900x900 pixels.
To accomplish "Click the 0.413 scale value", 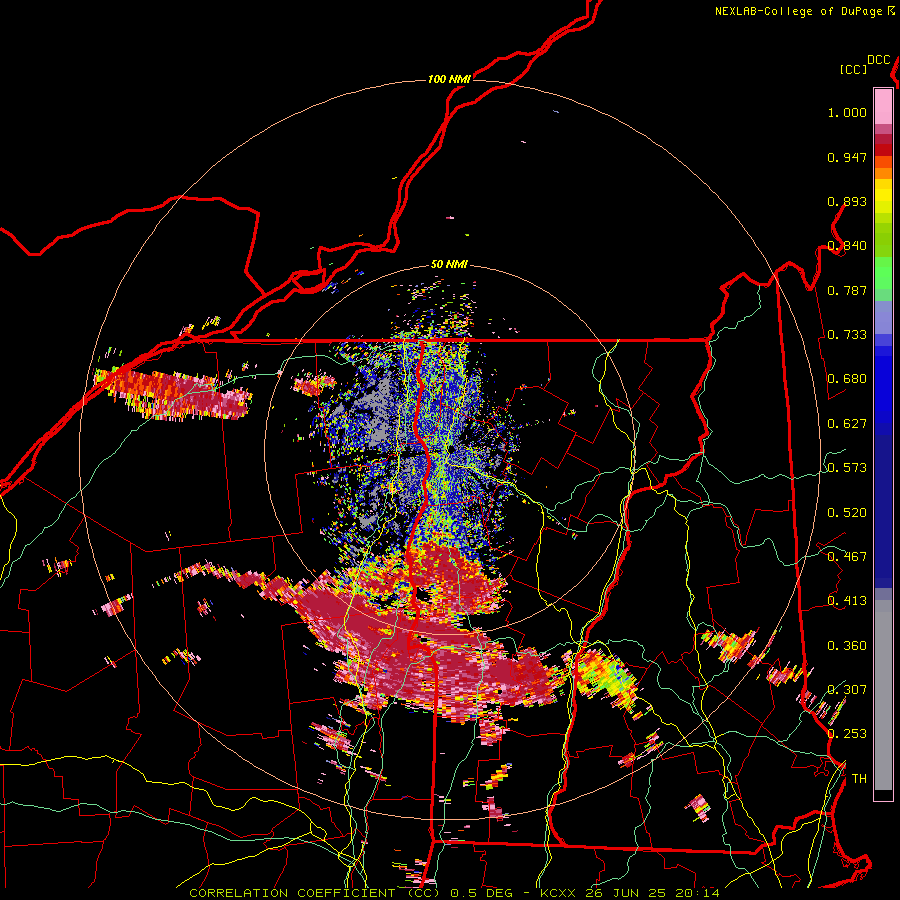I will (x=847, y=601).
